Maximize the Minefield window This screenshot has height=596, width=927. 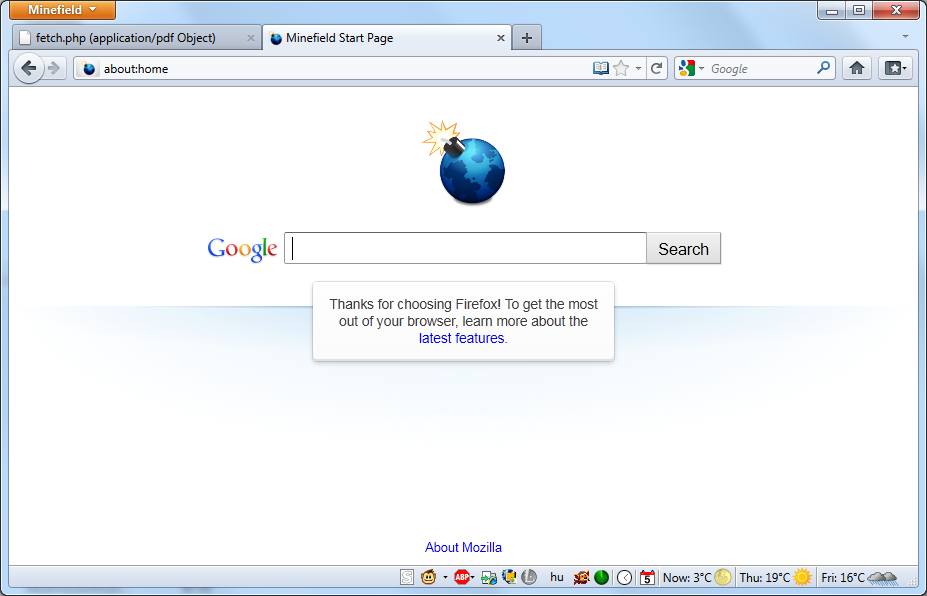pos(859,10)
